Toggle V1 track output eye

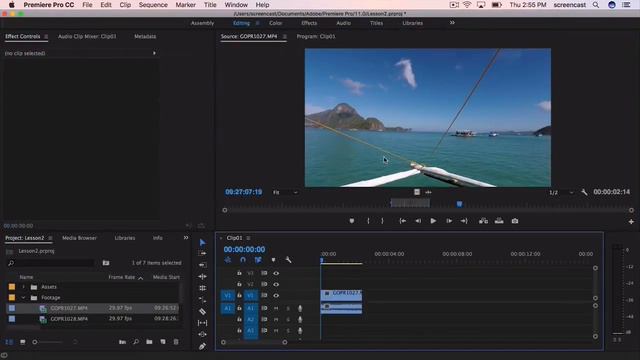(x=276, y=296)
